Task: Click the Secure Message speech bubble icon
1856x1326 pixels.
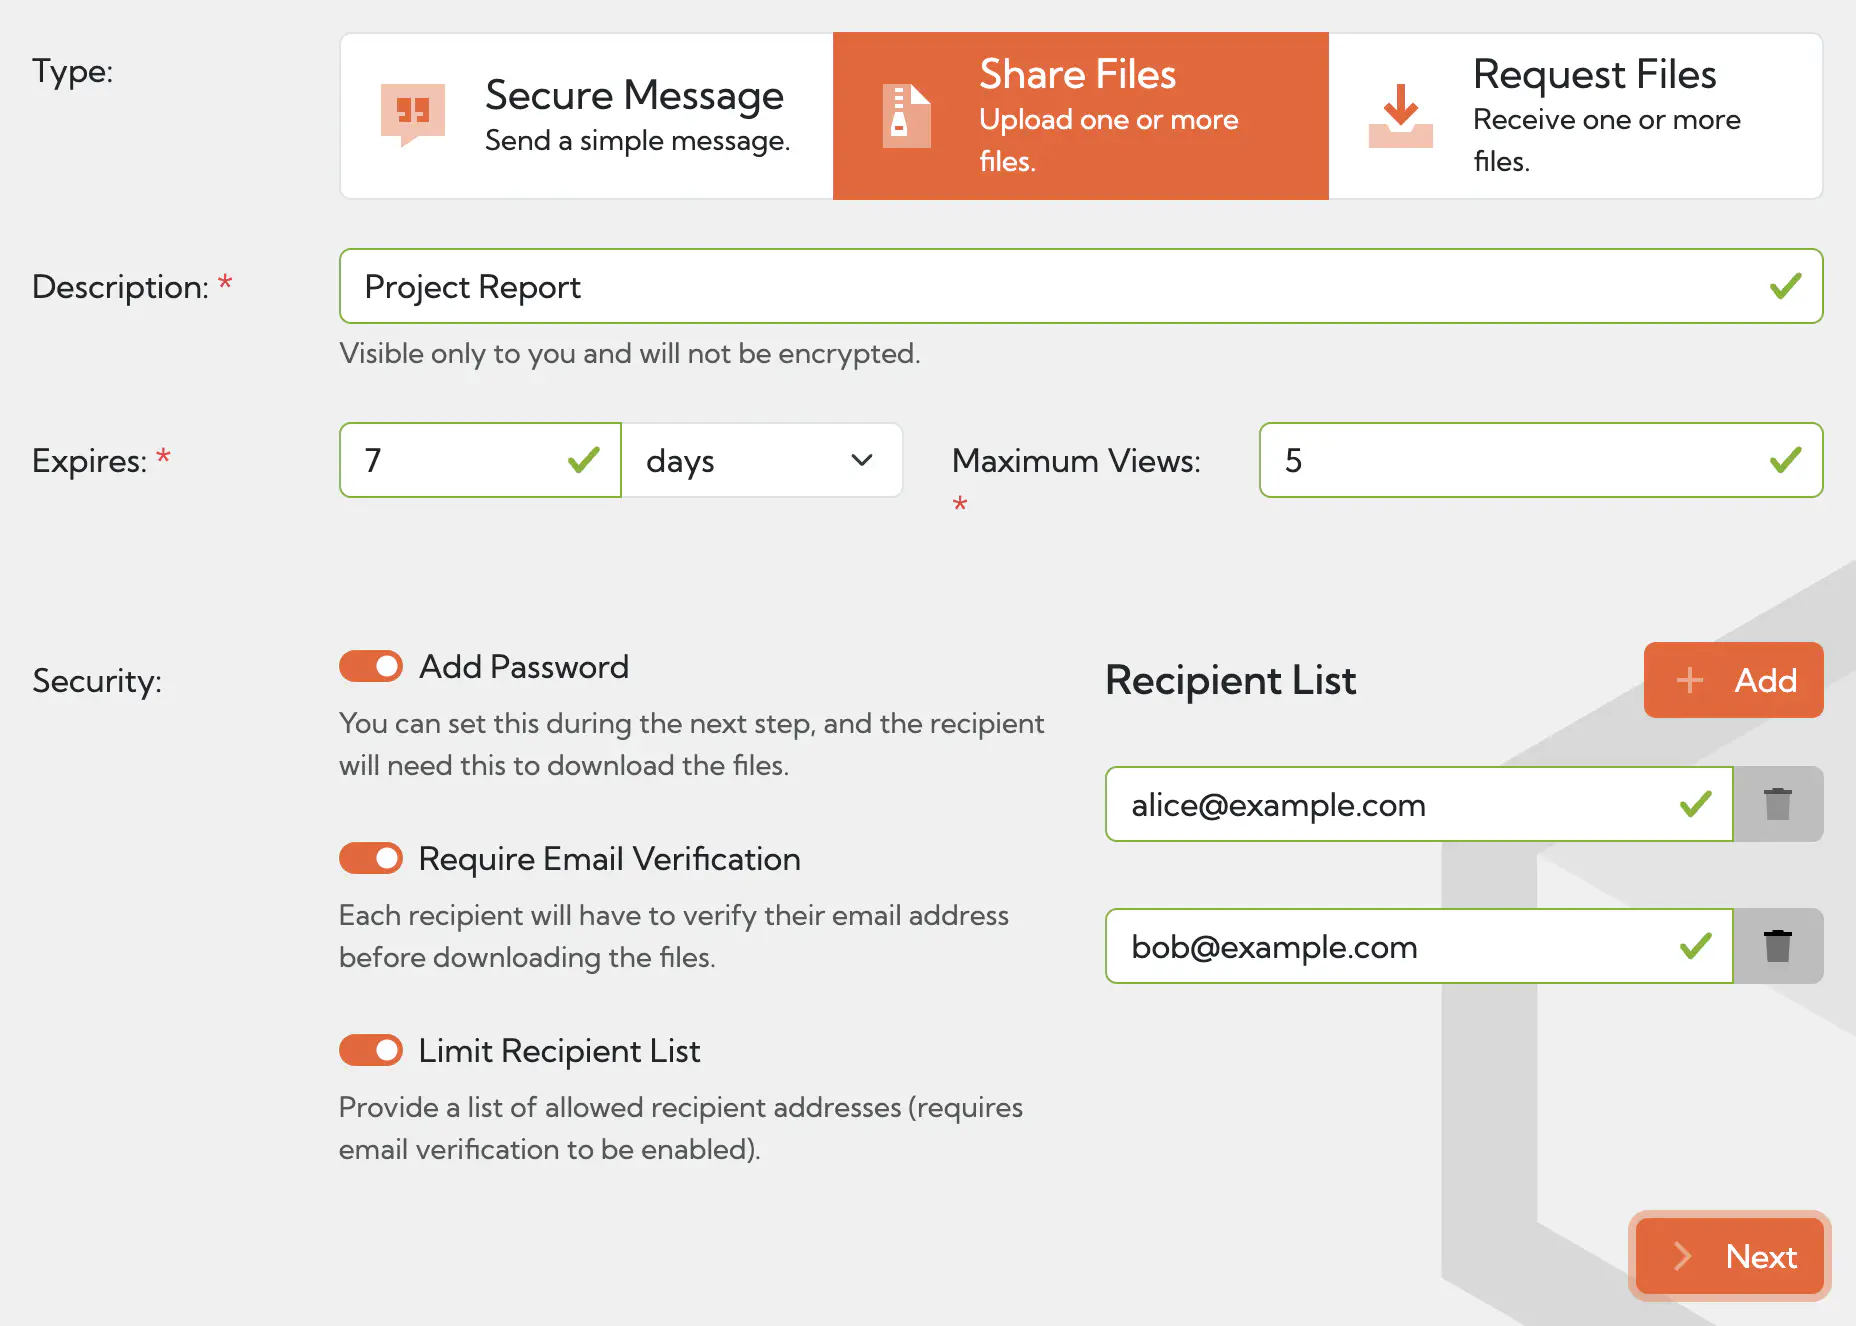Action: click(412, 114)
